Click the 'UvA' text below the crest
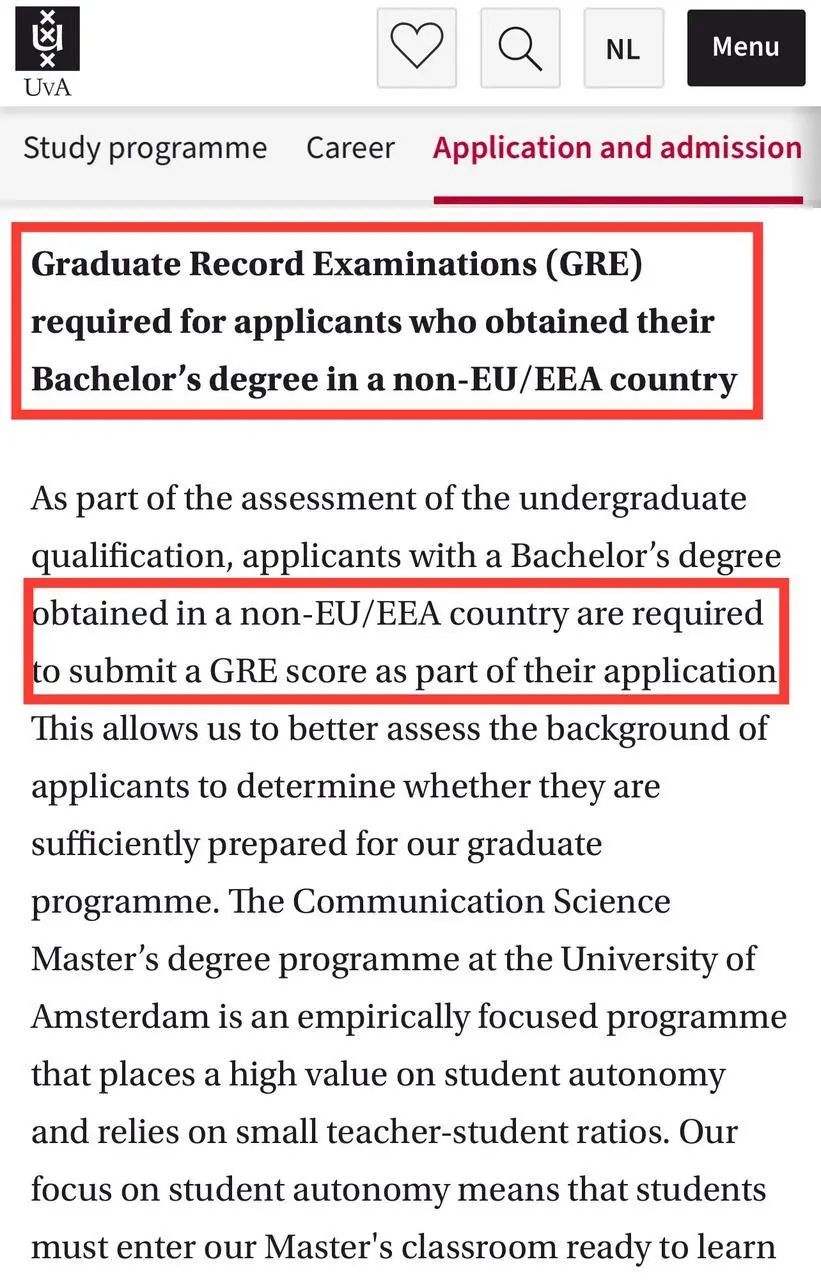The width and height of the screenshot is (821, 1280). 48,87
